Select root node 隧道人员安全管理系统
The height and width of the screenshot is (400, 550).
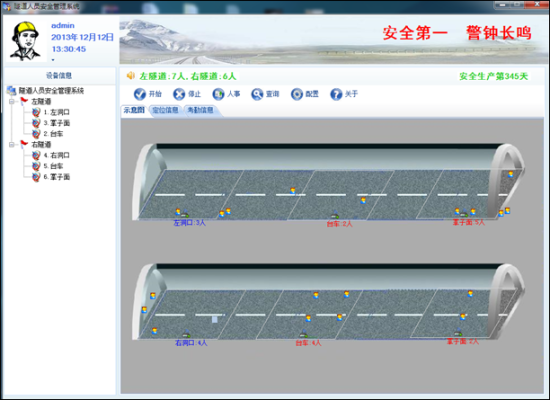(51, 91)
